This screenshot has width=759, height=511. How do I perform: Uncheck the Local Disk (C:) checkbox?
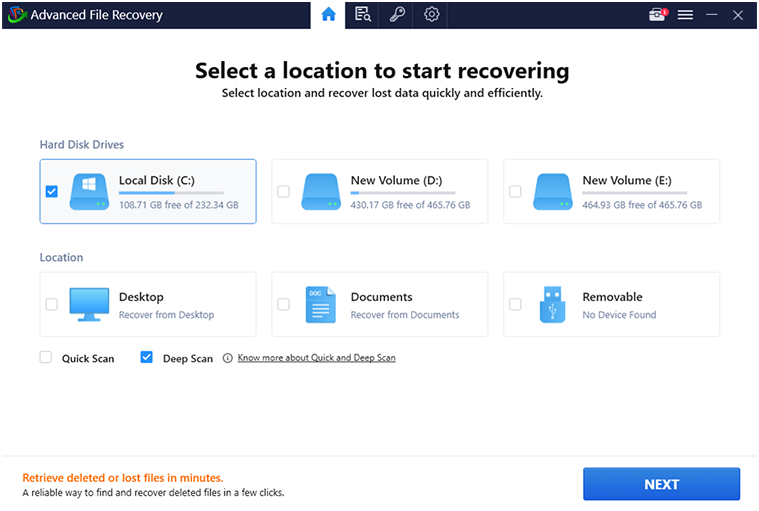point(51,192)
